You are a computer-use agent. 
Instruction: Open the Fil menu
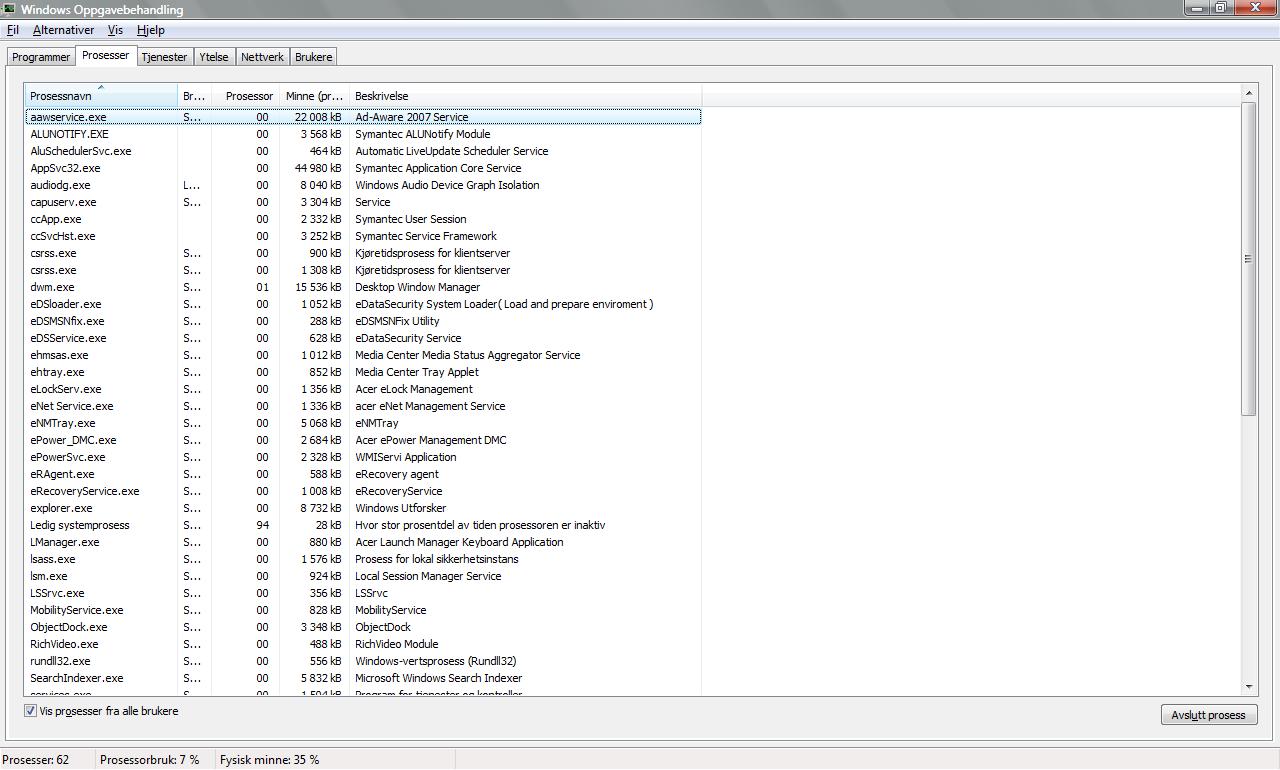point(13,30)
